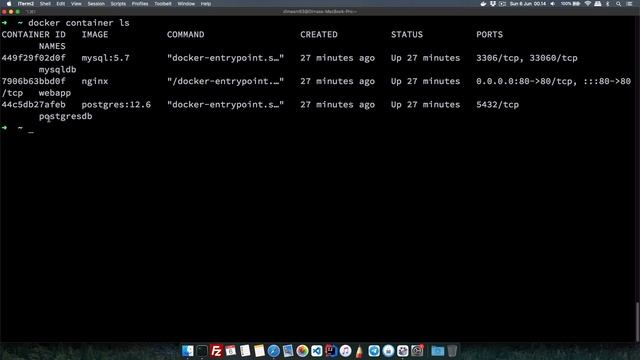Click the 5432/tcp port text
The image size is (640, 360).
(x=498, y=104)
